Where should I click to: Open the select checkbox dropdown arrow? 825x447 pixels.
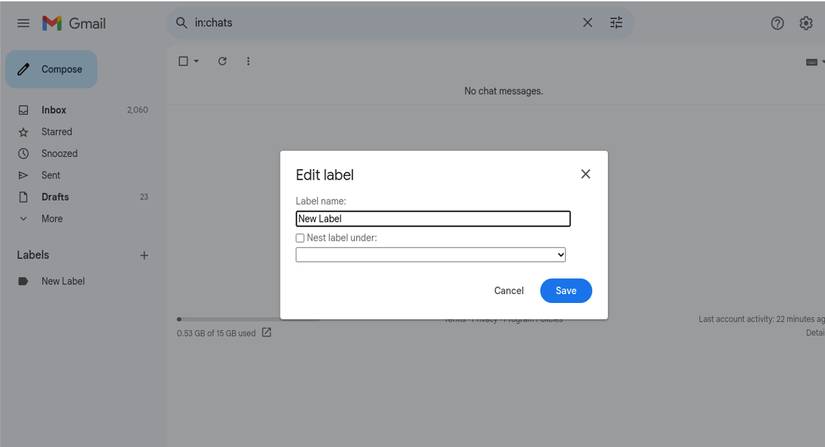click(x=196, y=61)
